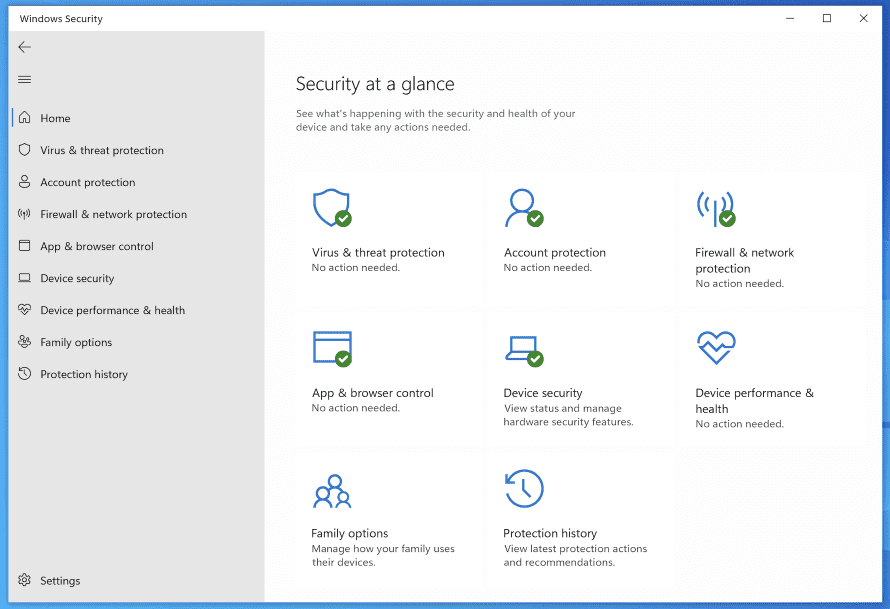
Task: Click the large Firewall antenna tile icon
Action: click(x=716, y=209)
